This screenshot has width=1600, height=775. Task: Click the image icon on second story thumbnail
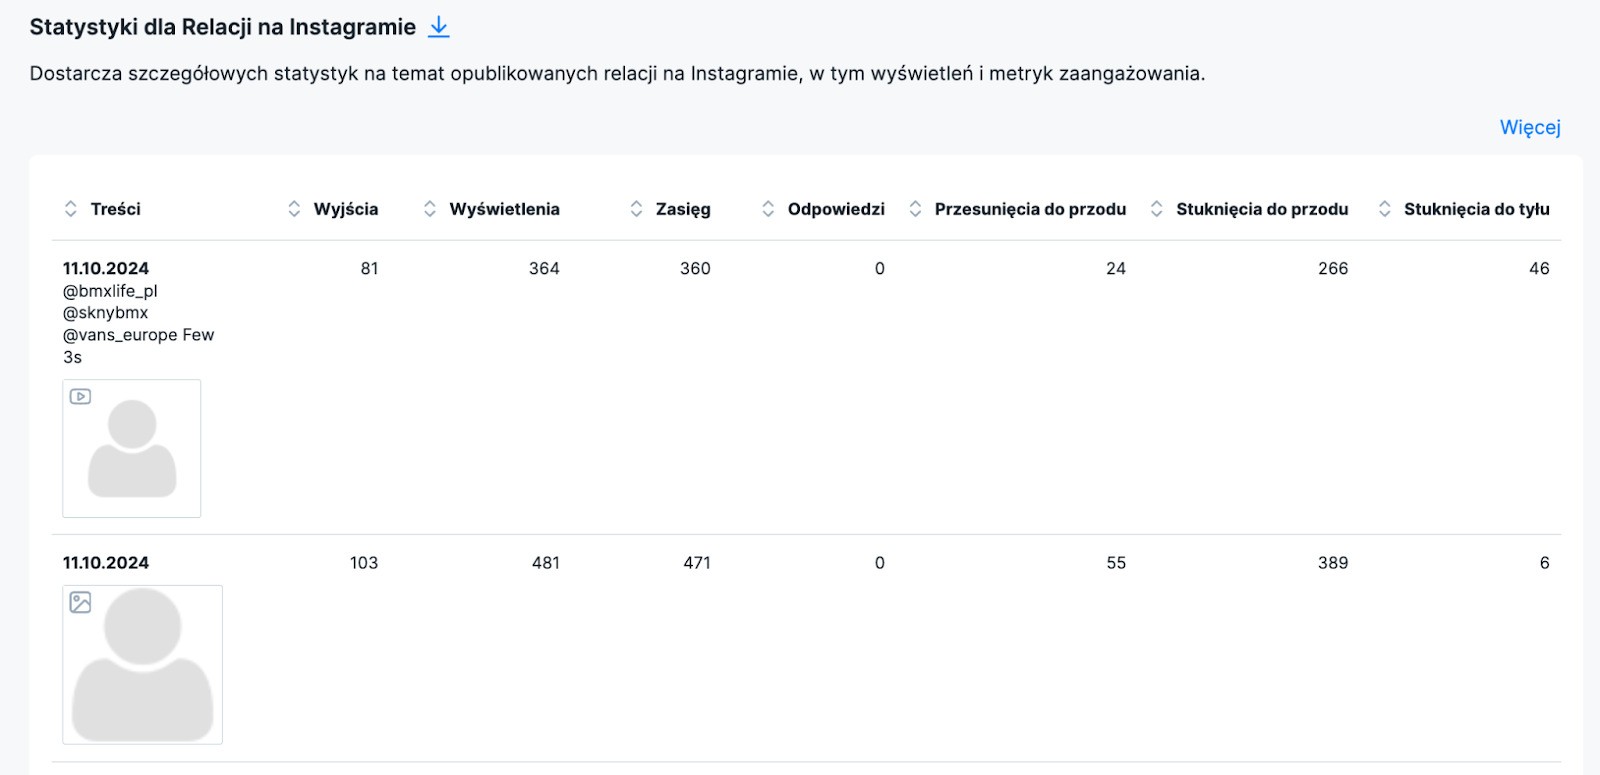(81, 602)
